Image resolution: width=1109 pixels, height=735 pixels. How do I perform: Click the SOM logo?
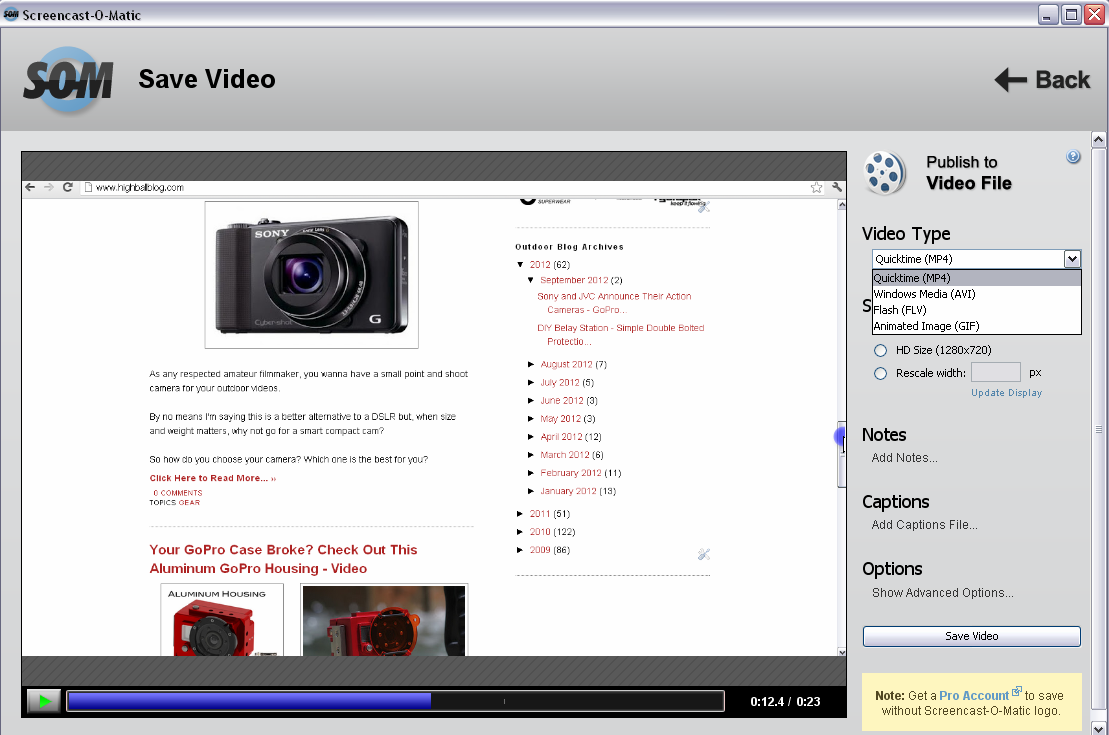pos(68,79)
